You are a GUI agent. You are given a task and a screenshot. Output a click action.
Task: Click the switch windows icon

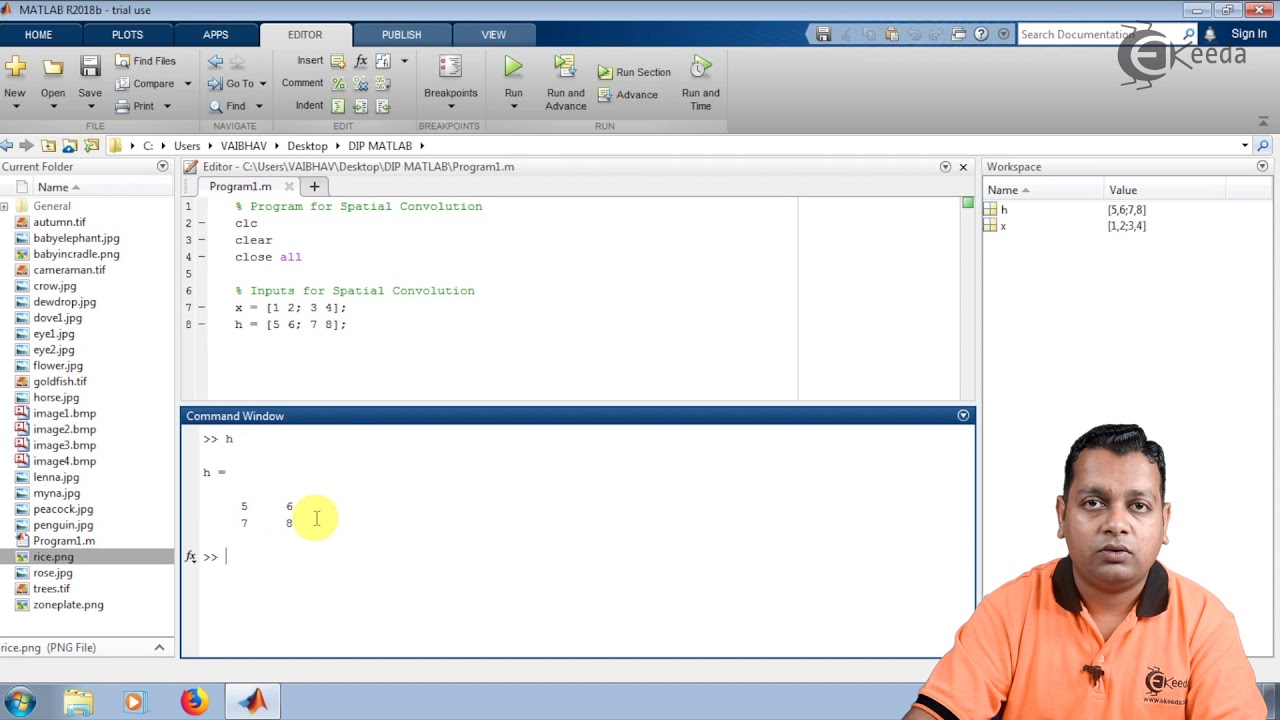959,34
